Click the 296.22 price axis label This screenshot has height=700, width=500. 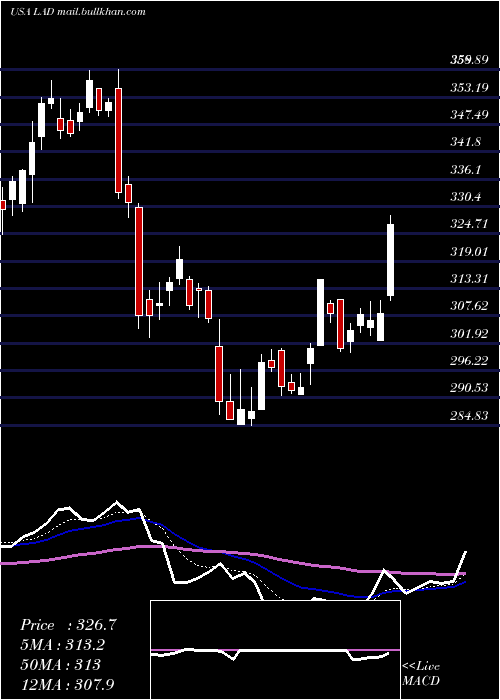coord(468,361)
